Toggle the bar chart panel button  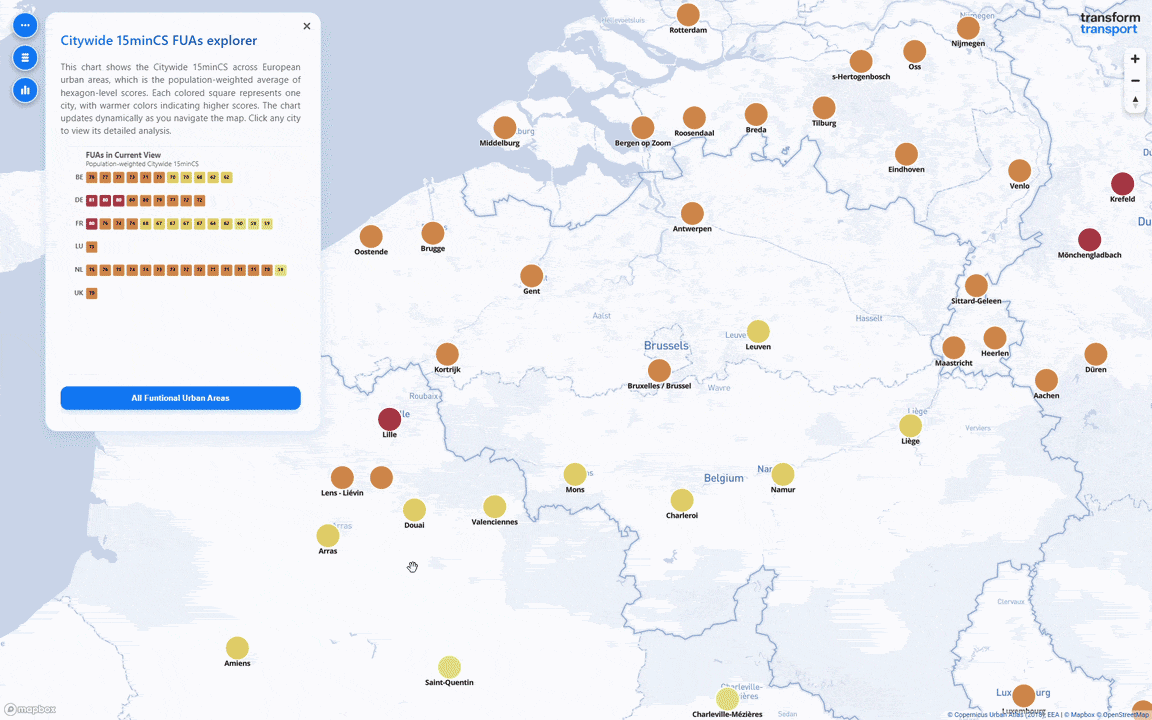[x=25, y=90]
